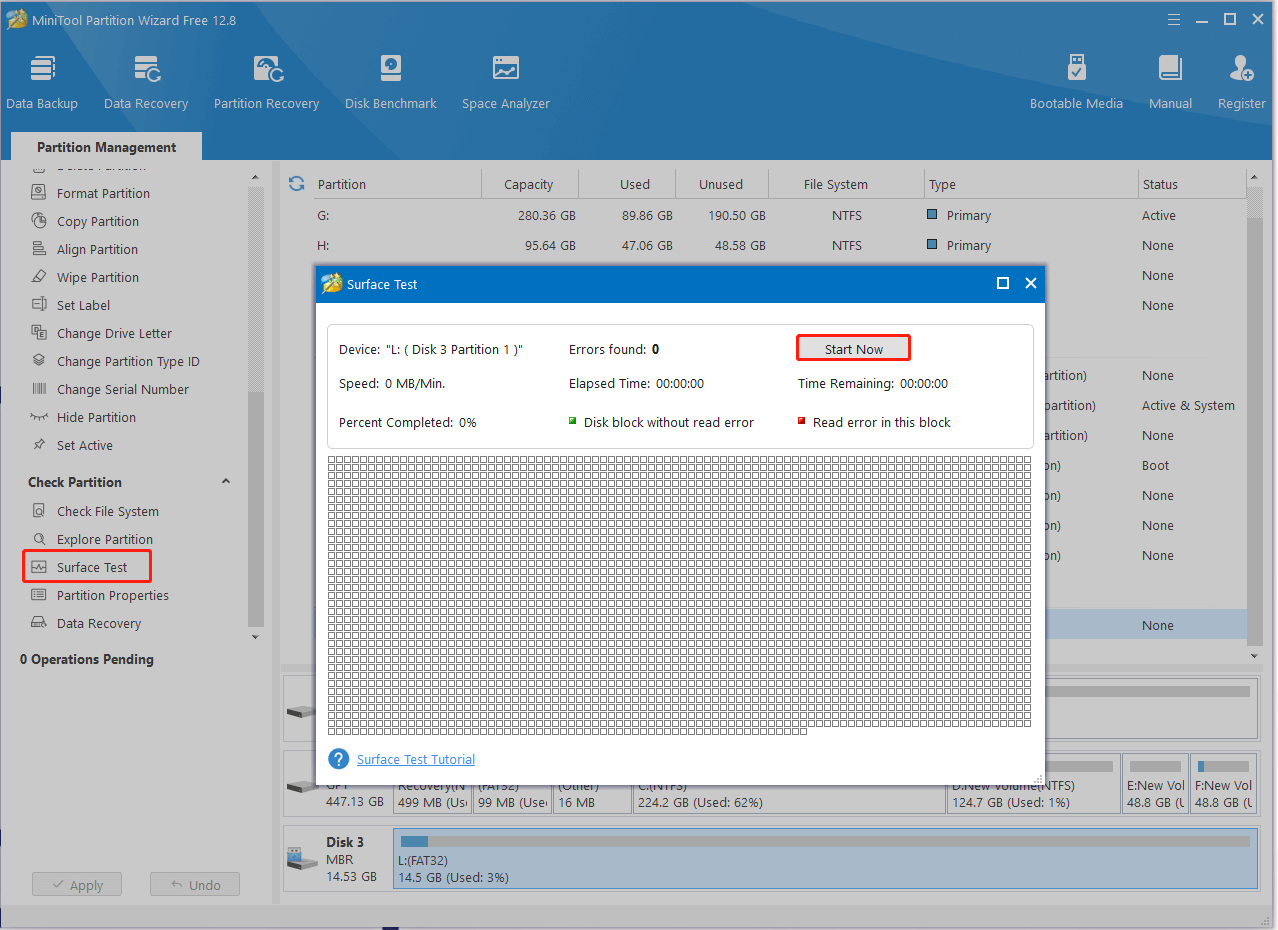This screenshot has height=930, width=1278.
Task: Open Surface Test tutorial help icon
Action: [x=339, y=759]
